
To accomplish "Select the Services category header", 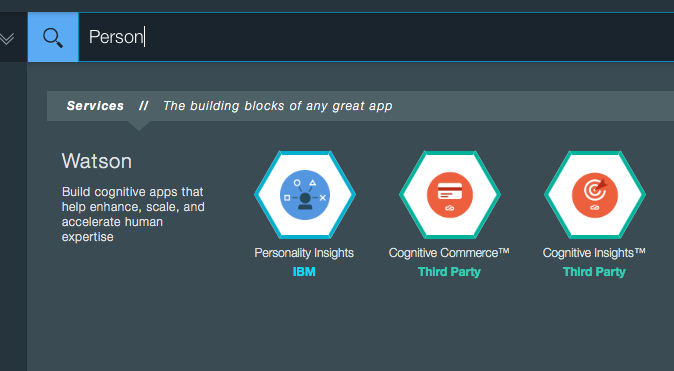I will point(95,106).
